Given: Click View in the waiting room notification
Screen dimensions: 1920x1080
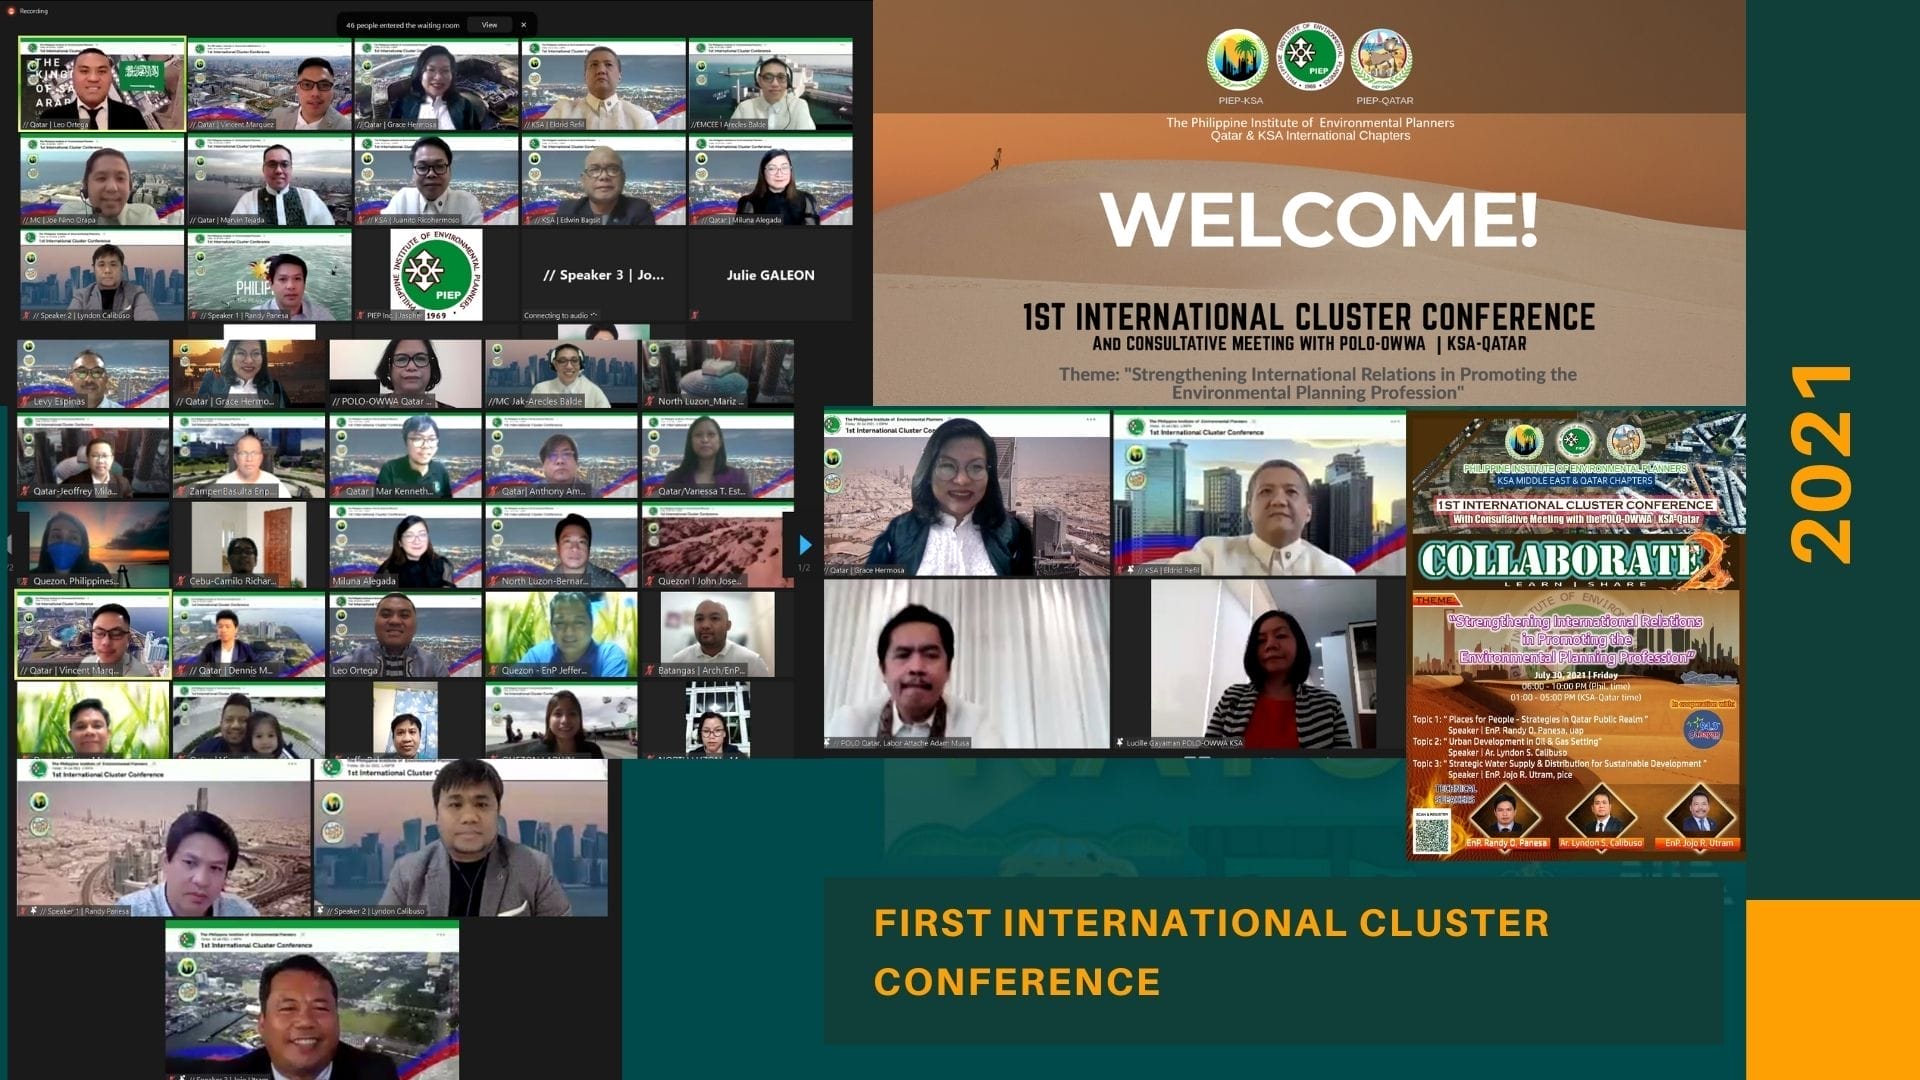Looking at the screenshot, I should click(489, 25).
